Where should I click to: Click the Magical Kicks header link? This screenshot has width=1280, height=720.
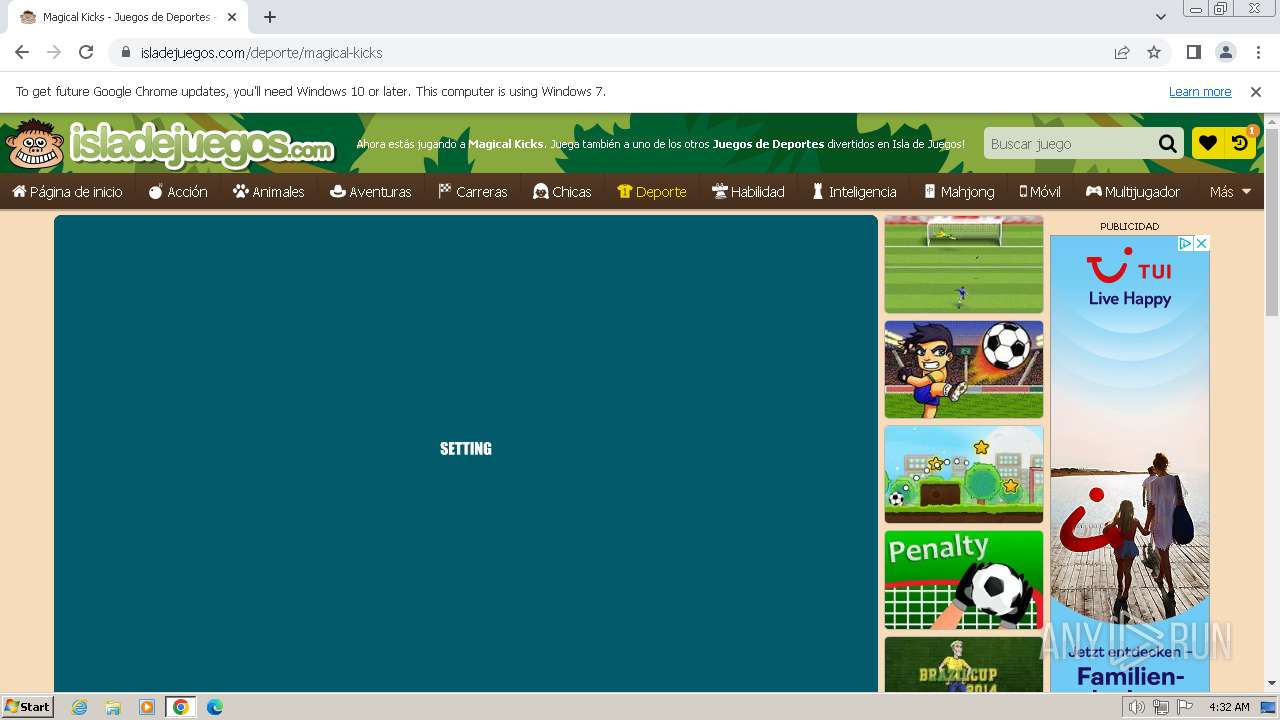[x=506, y=144]
